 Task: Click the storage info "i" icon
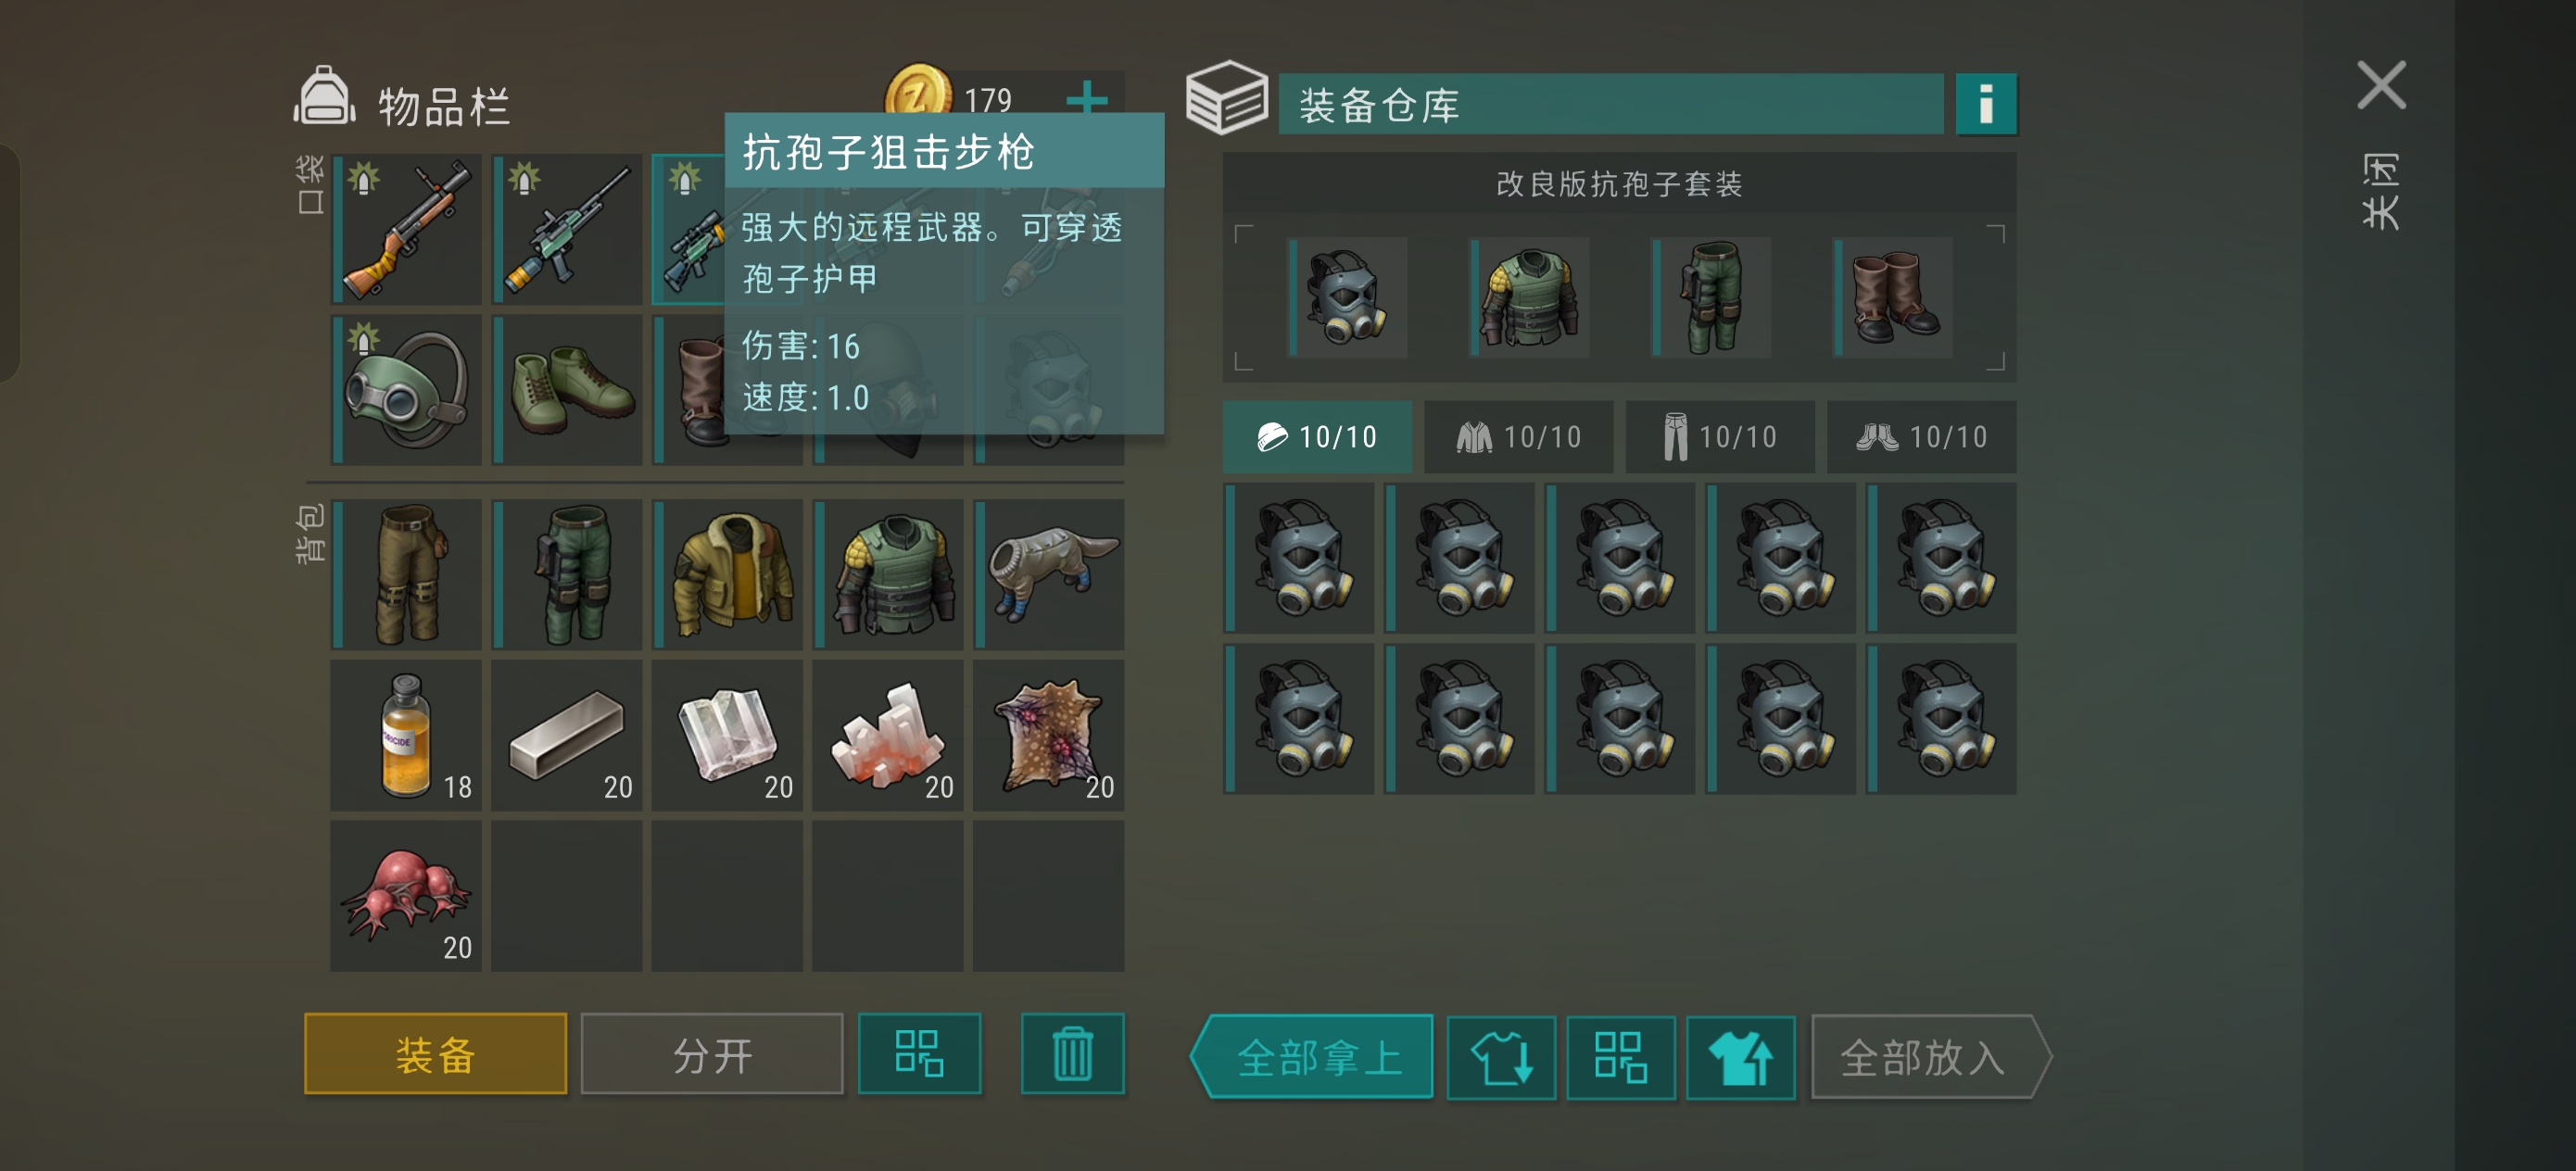(1985, 104)
